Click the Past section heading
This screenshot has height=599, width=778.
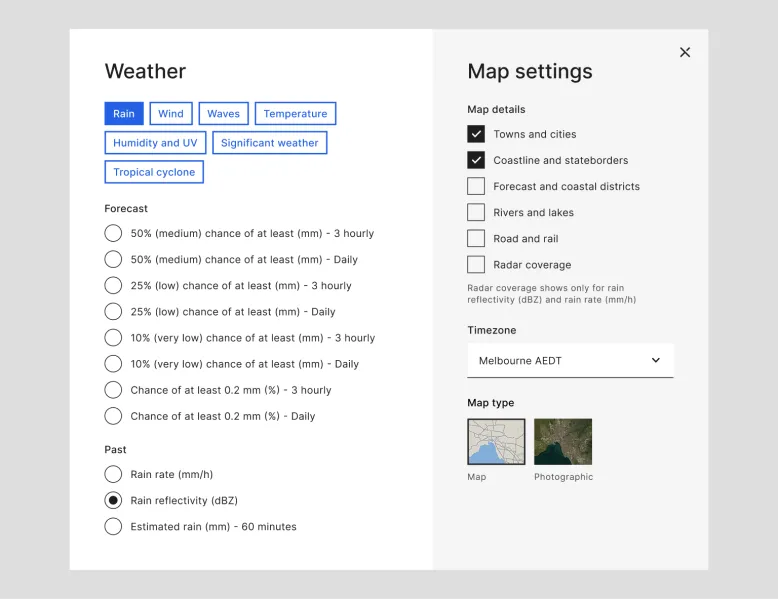[x=115, y=450]
